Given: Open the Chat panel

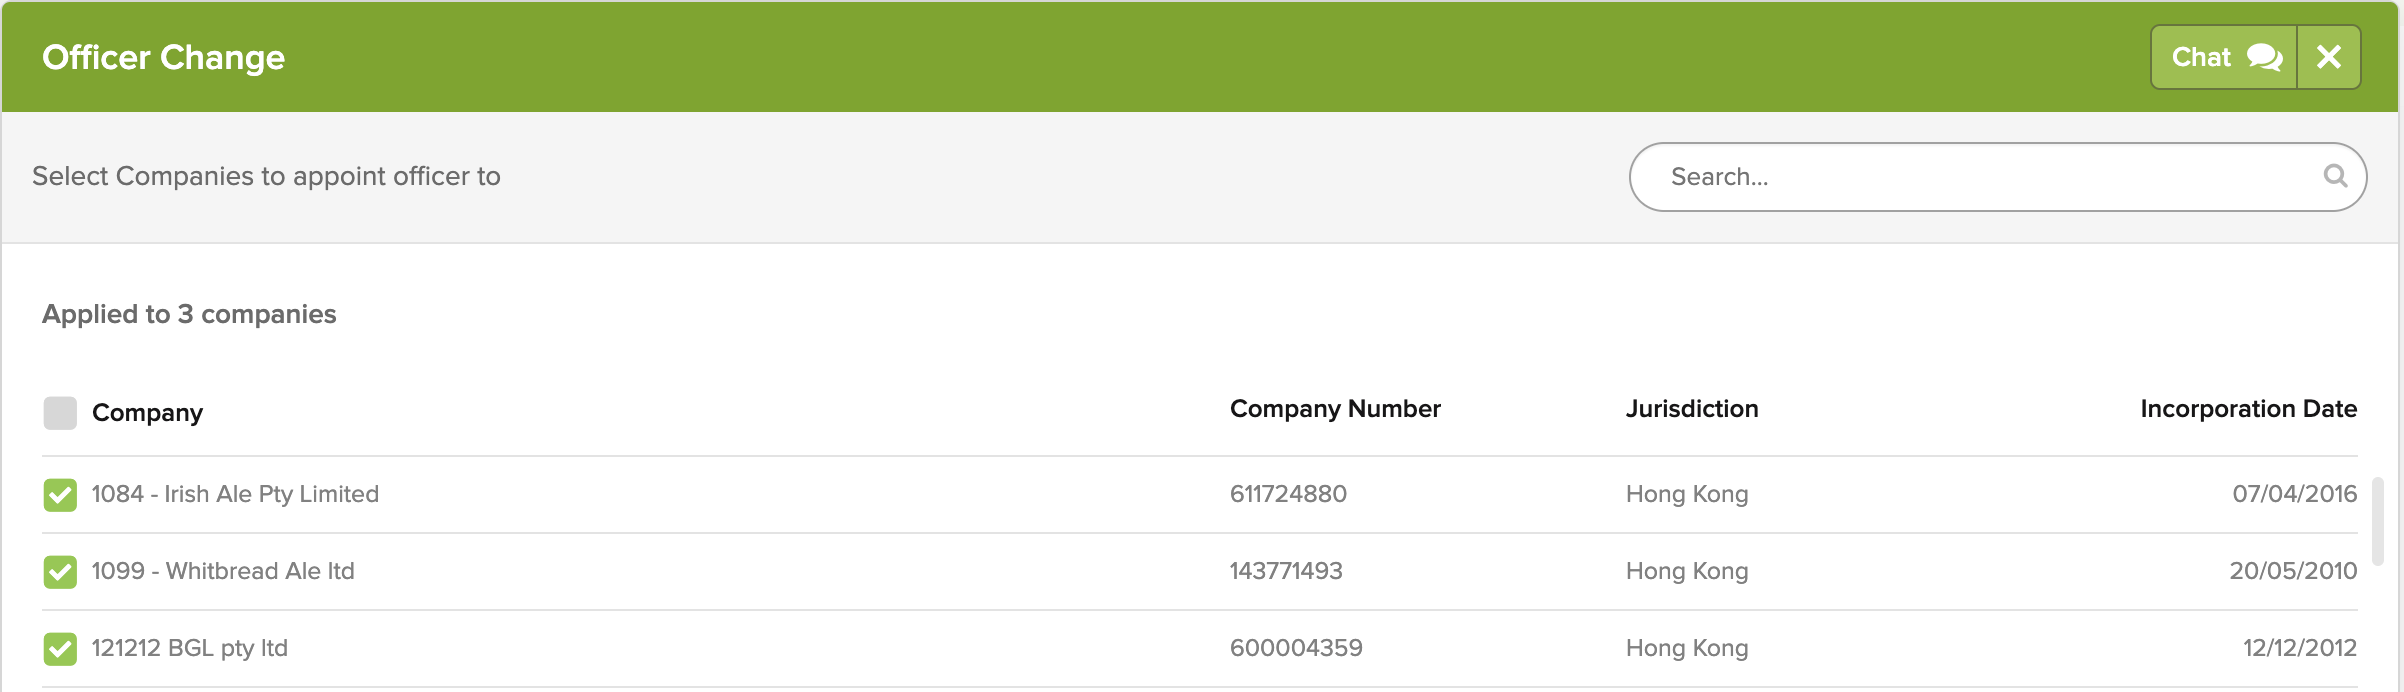Looking at the screenshot, I should tap(2223, 57).
